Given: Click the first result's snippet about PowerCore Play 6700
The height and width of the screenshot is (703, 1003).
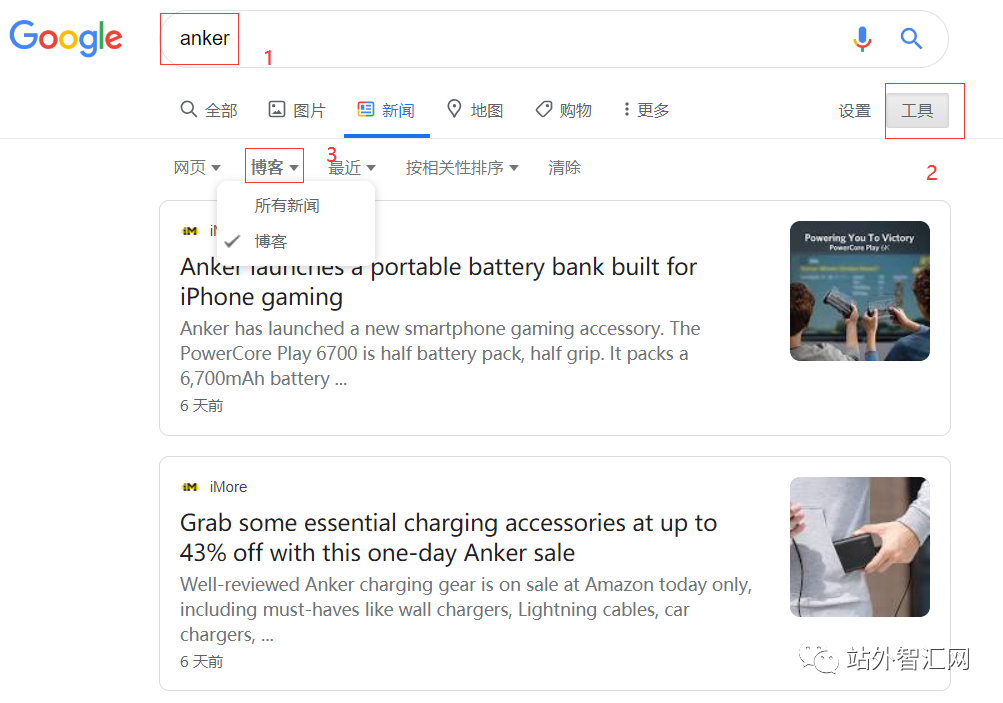Looking at the screenshot, I should pos(440,353).
